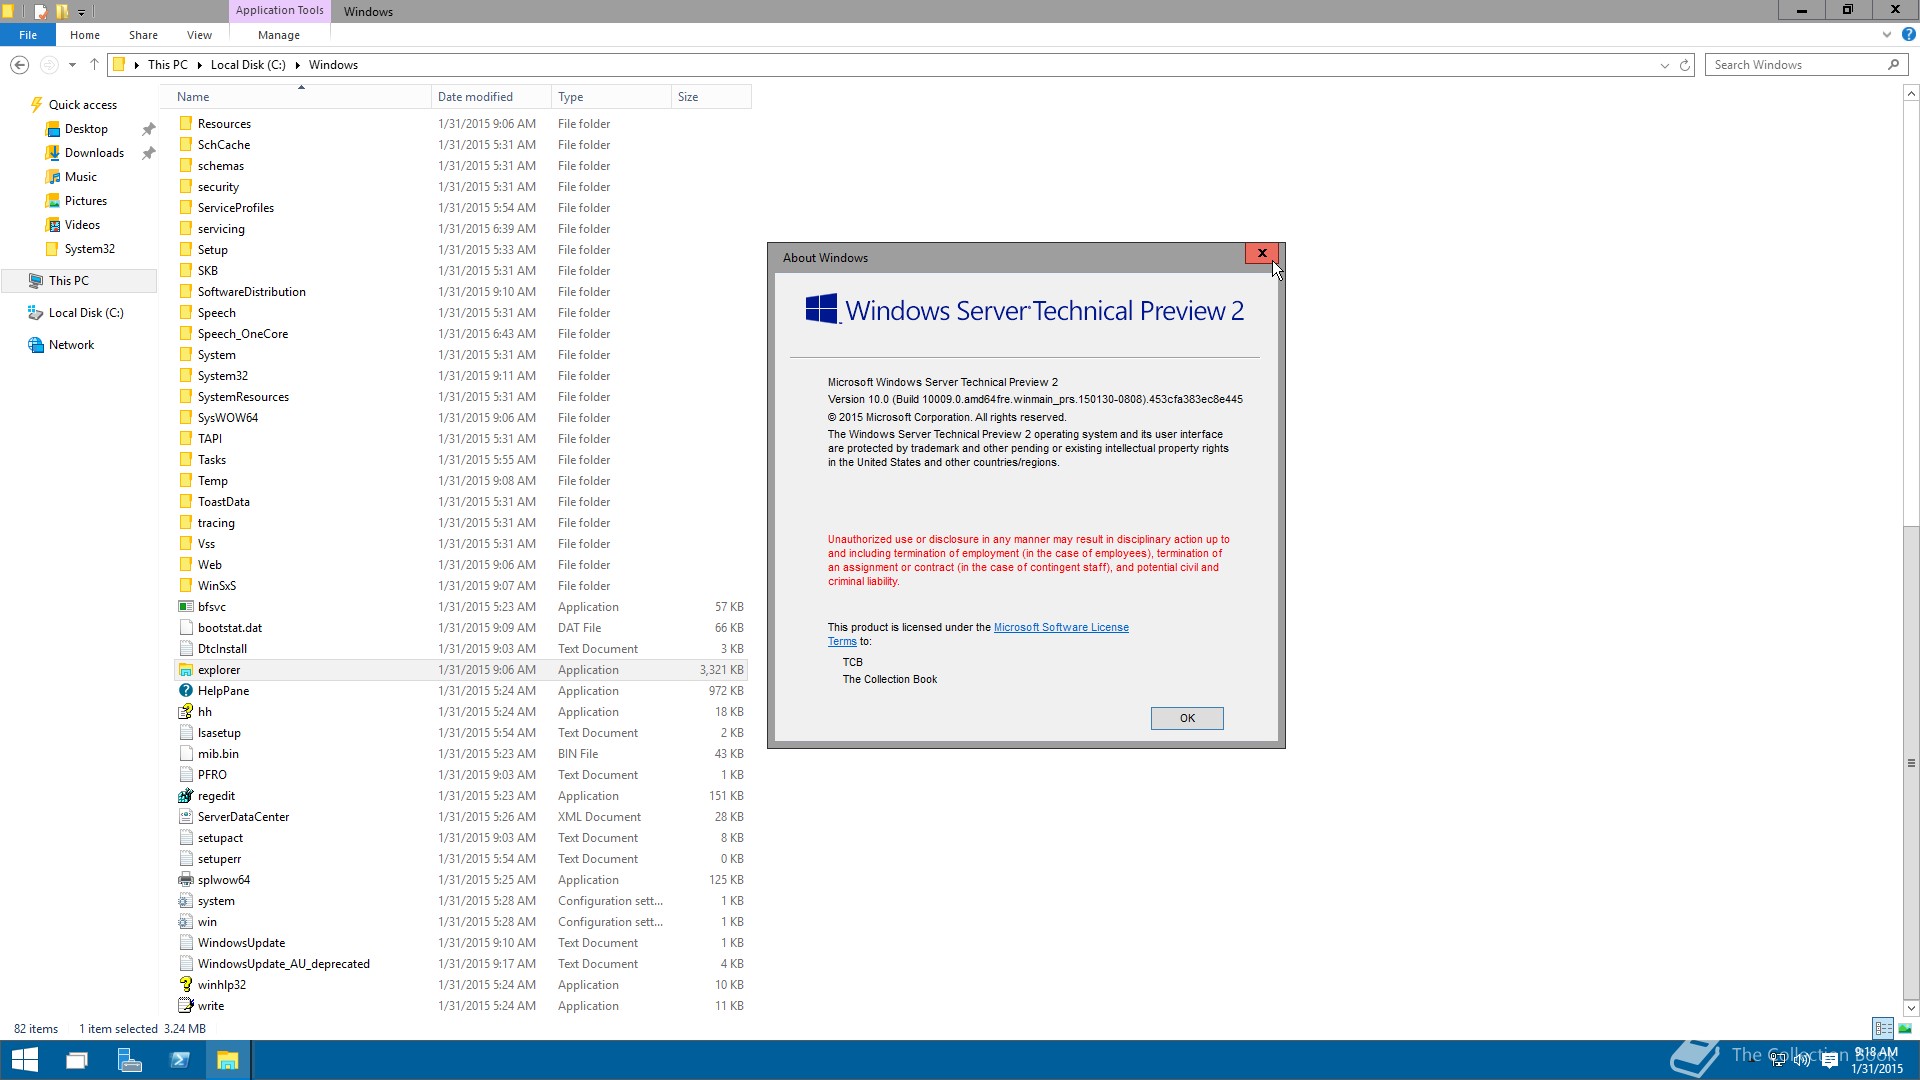Select Downloads in the navigation pane
The width and height of the screenshot is (1920, 1080).
[94, 153]
